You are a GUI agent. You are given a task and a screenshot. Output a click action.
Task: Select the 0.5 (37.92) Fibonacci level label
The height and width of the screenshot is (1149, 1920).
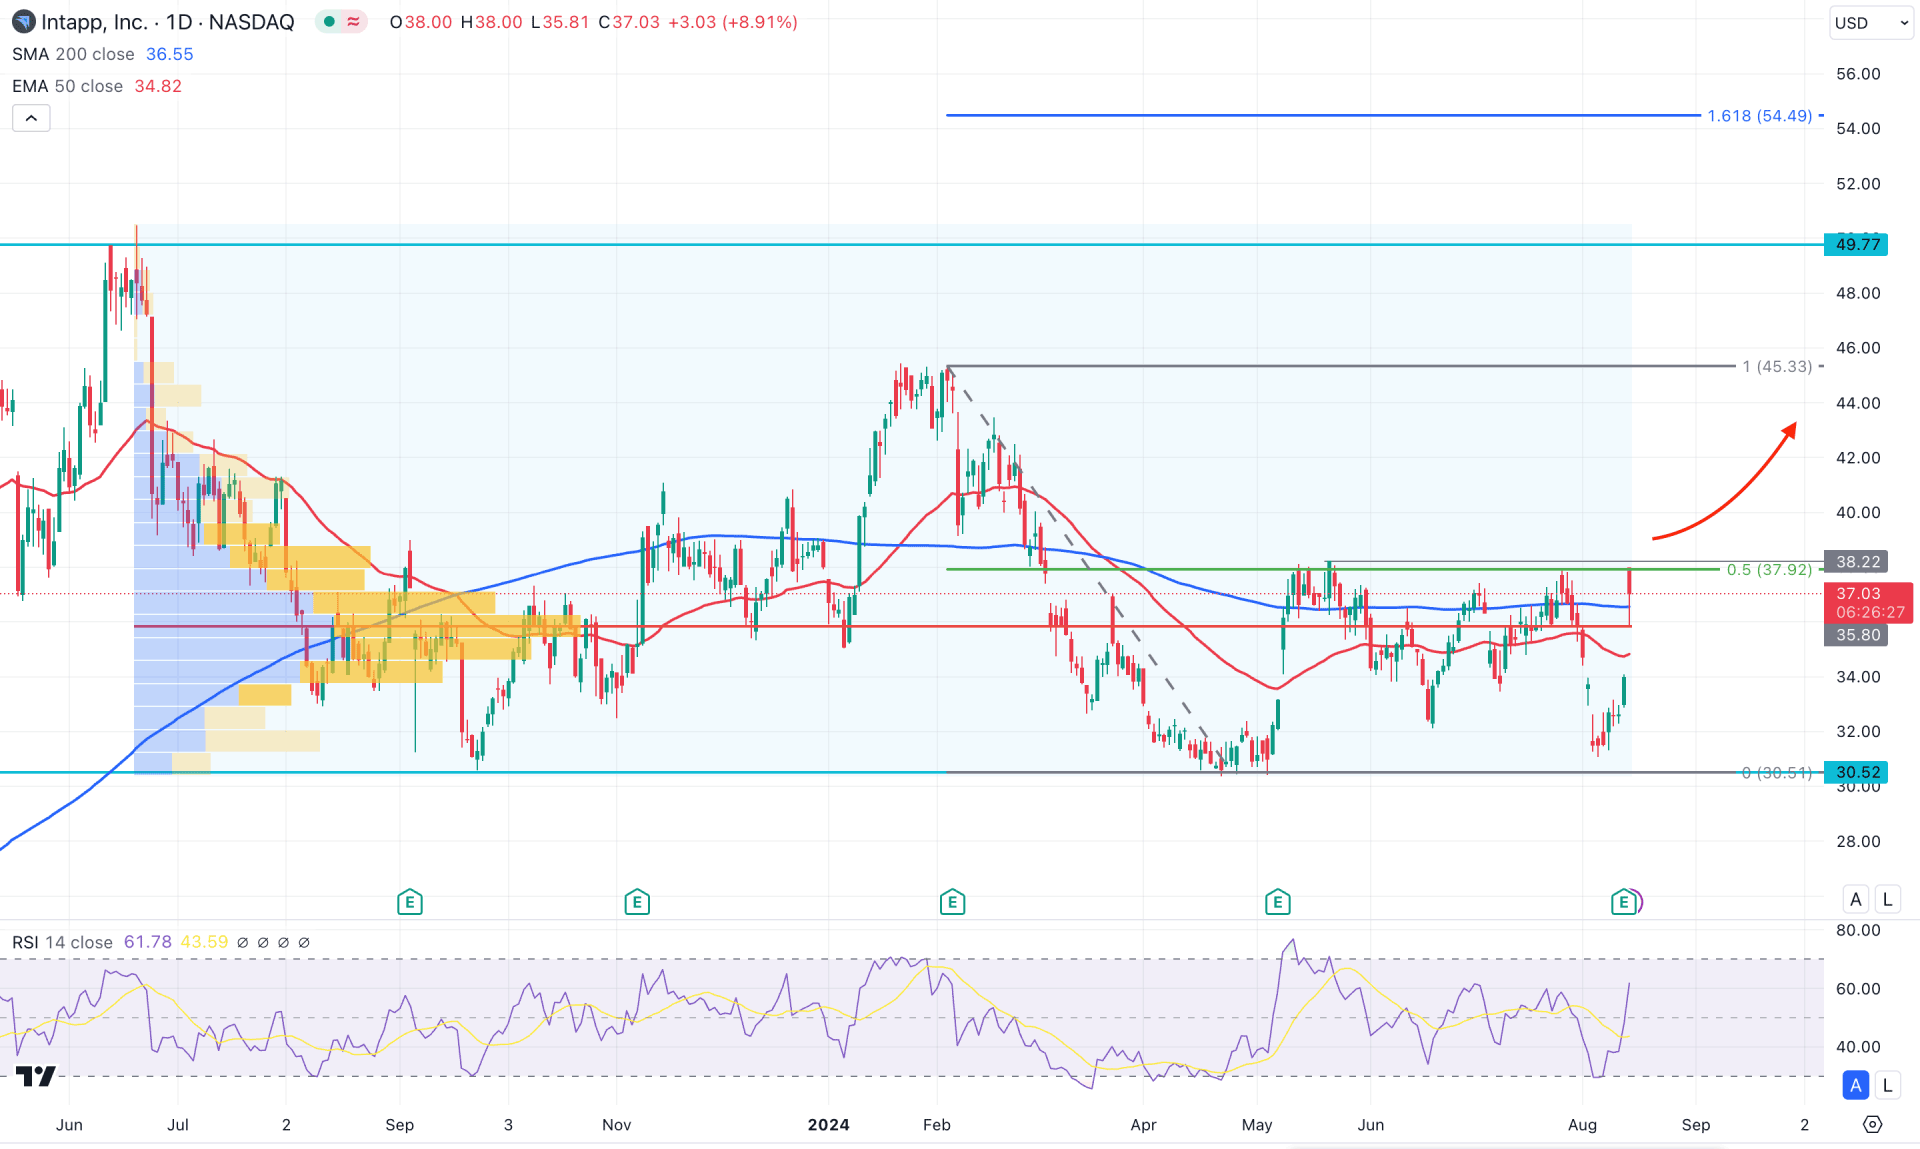pyautogui.click(x=1769, y=570)
